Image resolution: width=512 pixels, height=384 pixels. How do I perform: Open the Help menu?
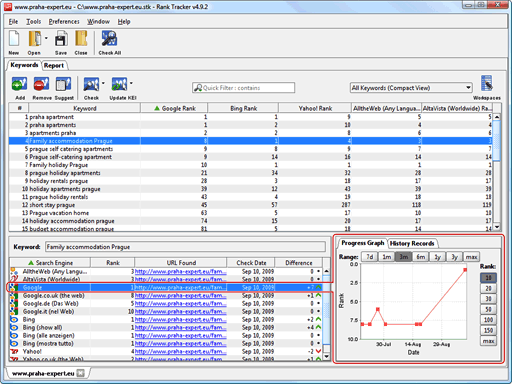pos(124,22)
